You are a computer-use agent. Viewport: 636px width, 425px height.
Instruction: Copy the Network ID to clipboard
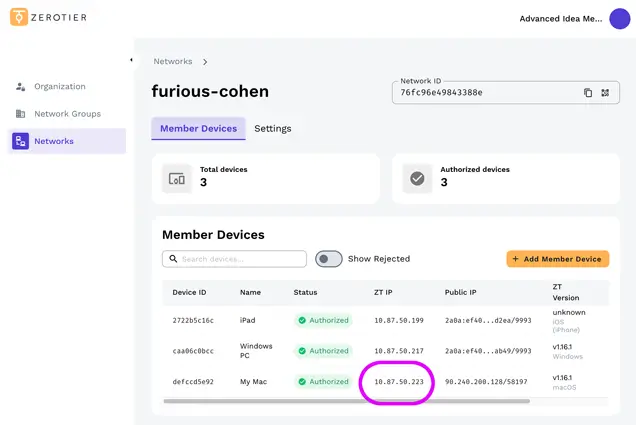588,93
